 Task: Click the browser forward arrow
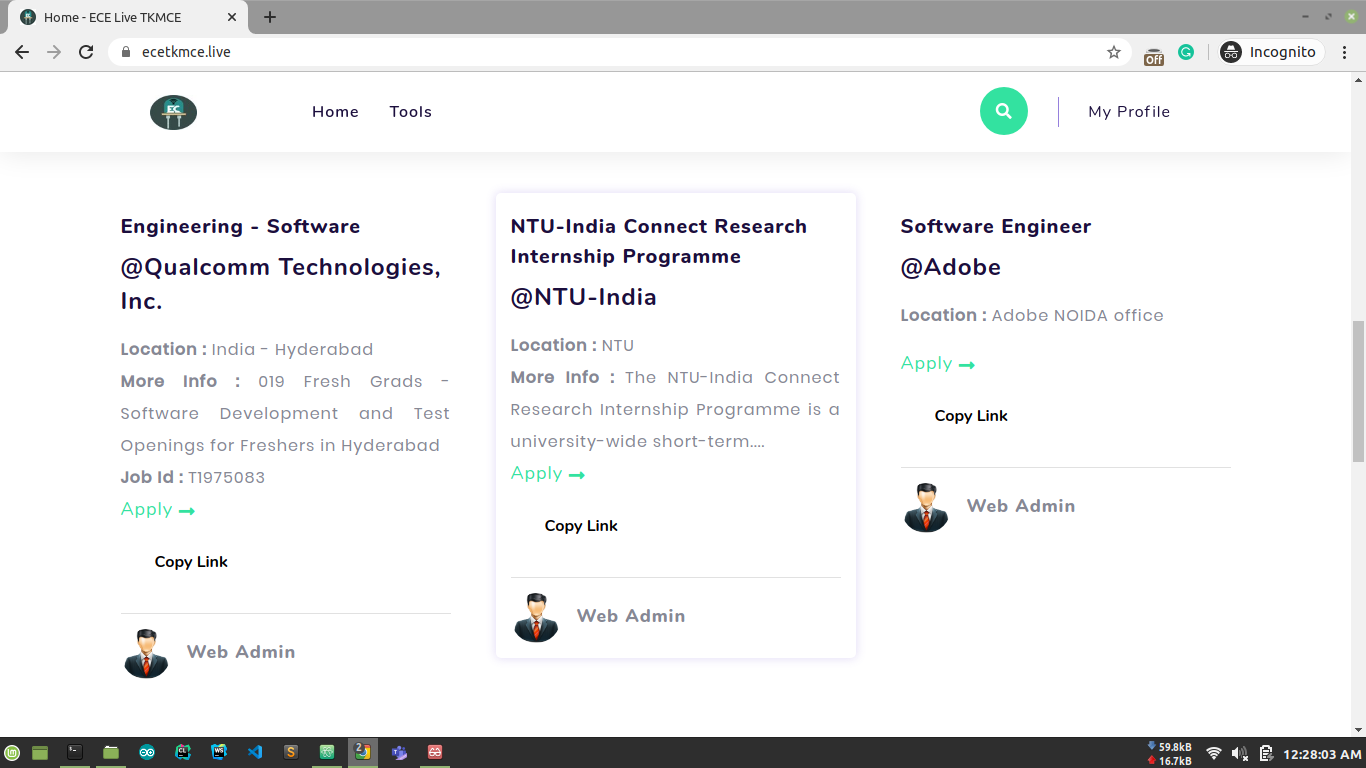(54, 52)
